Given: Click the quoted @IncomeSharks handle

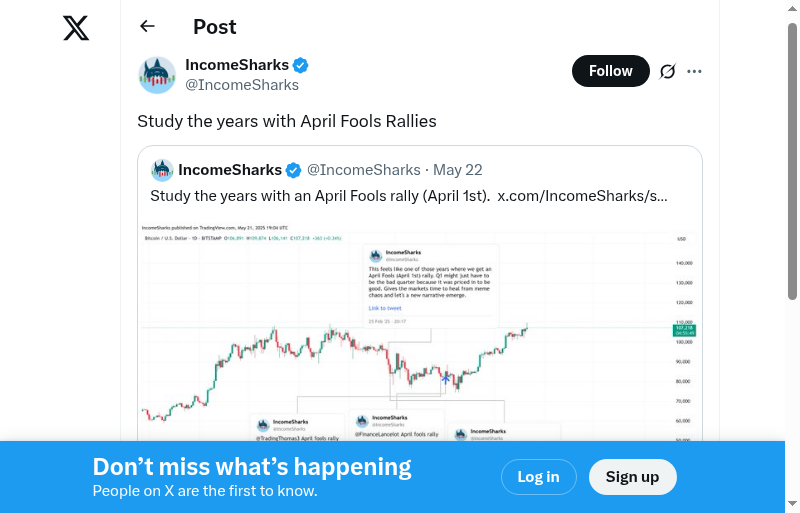Looking at the screenshot, I should pos(363,170).
